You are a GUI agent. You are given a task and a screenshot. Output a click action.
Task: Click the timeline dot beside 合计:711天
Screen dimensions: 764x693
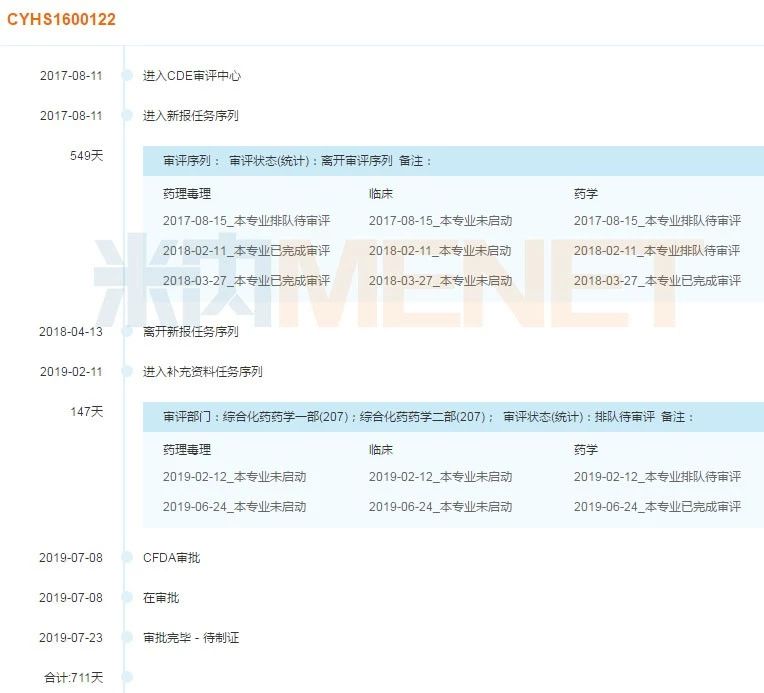[x=127, y=677]
